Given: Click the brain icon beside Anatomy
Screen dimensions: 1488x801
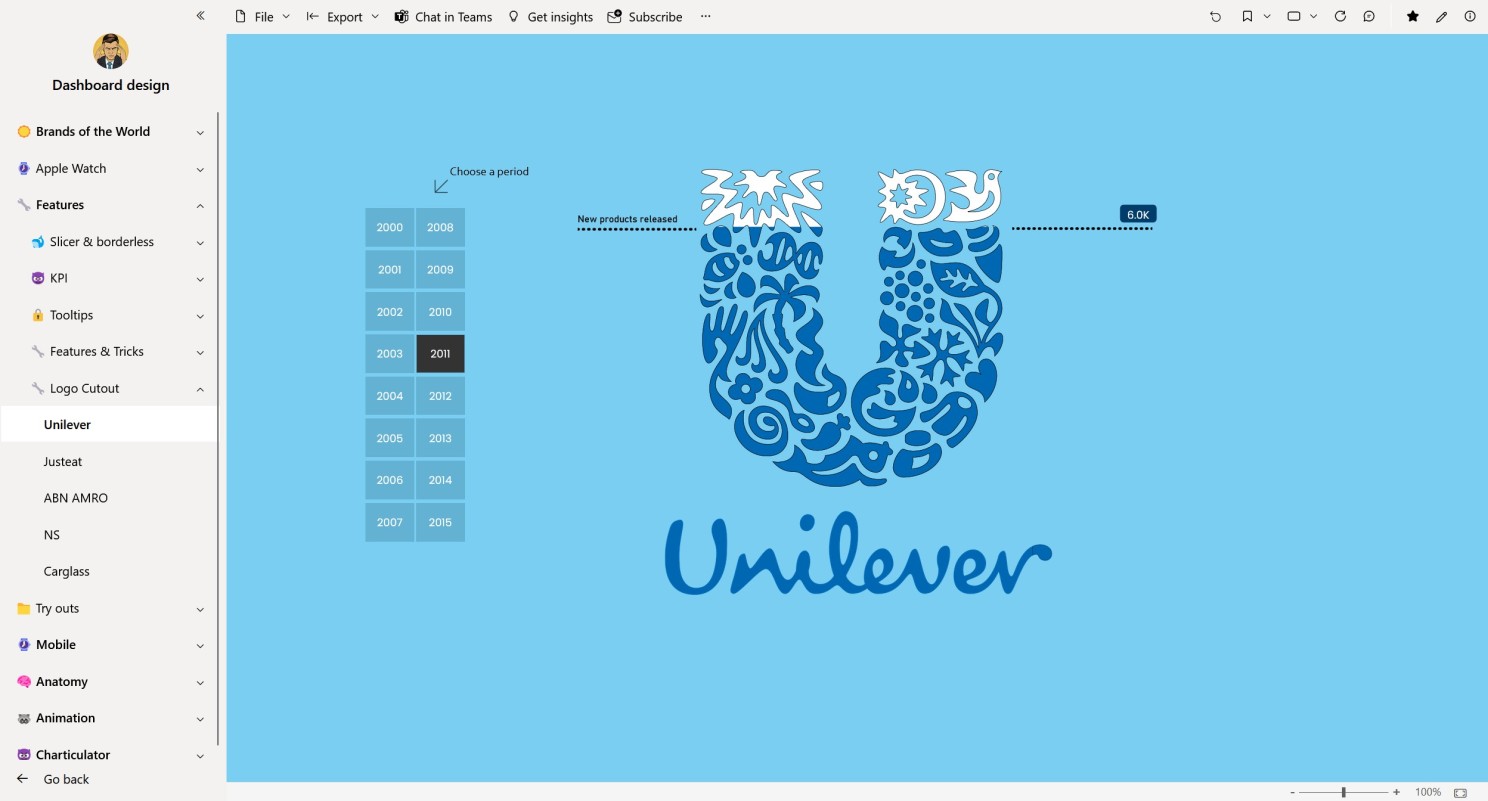Looking at the screenshot, I should [24, 682].
